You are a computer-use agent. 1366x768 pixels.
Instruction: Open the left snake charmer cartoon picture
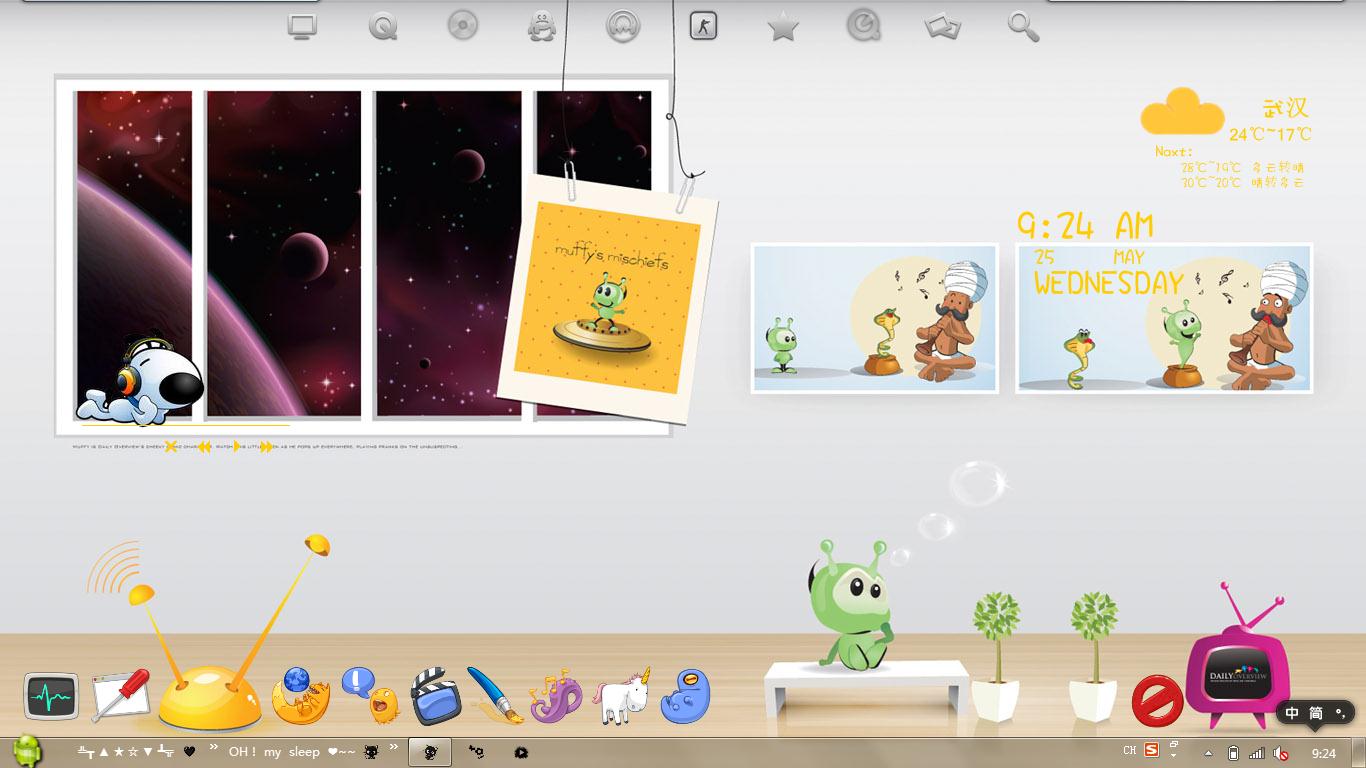875,318
